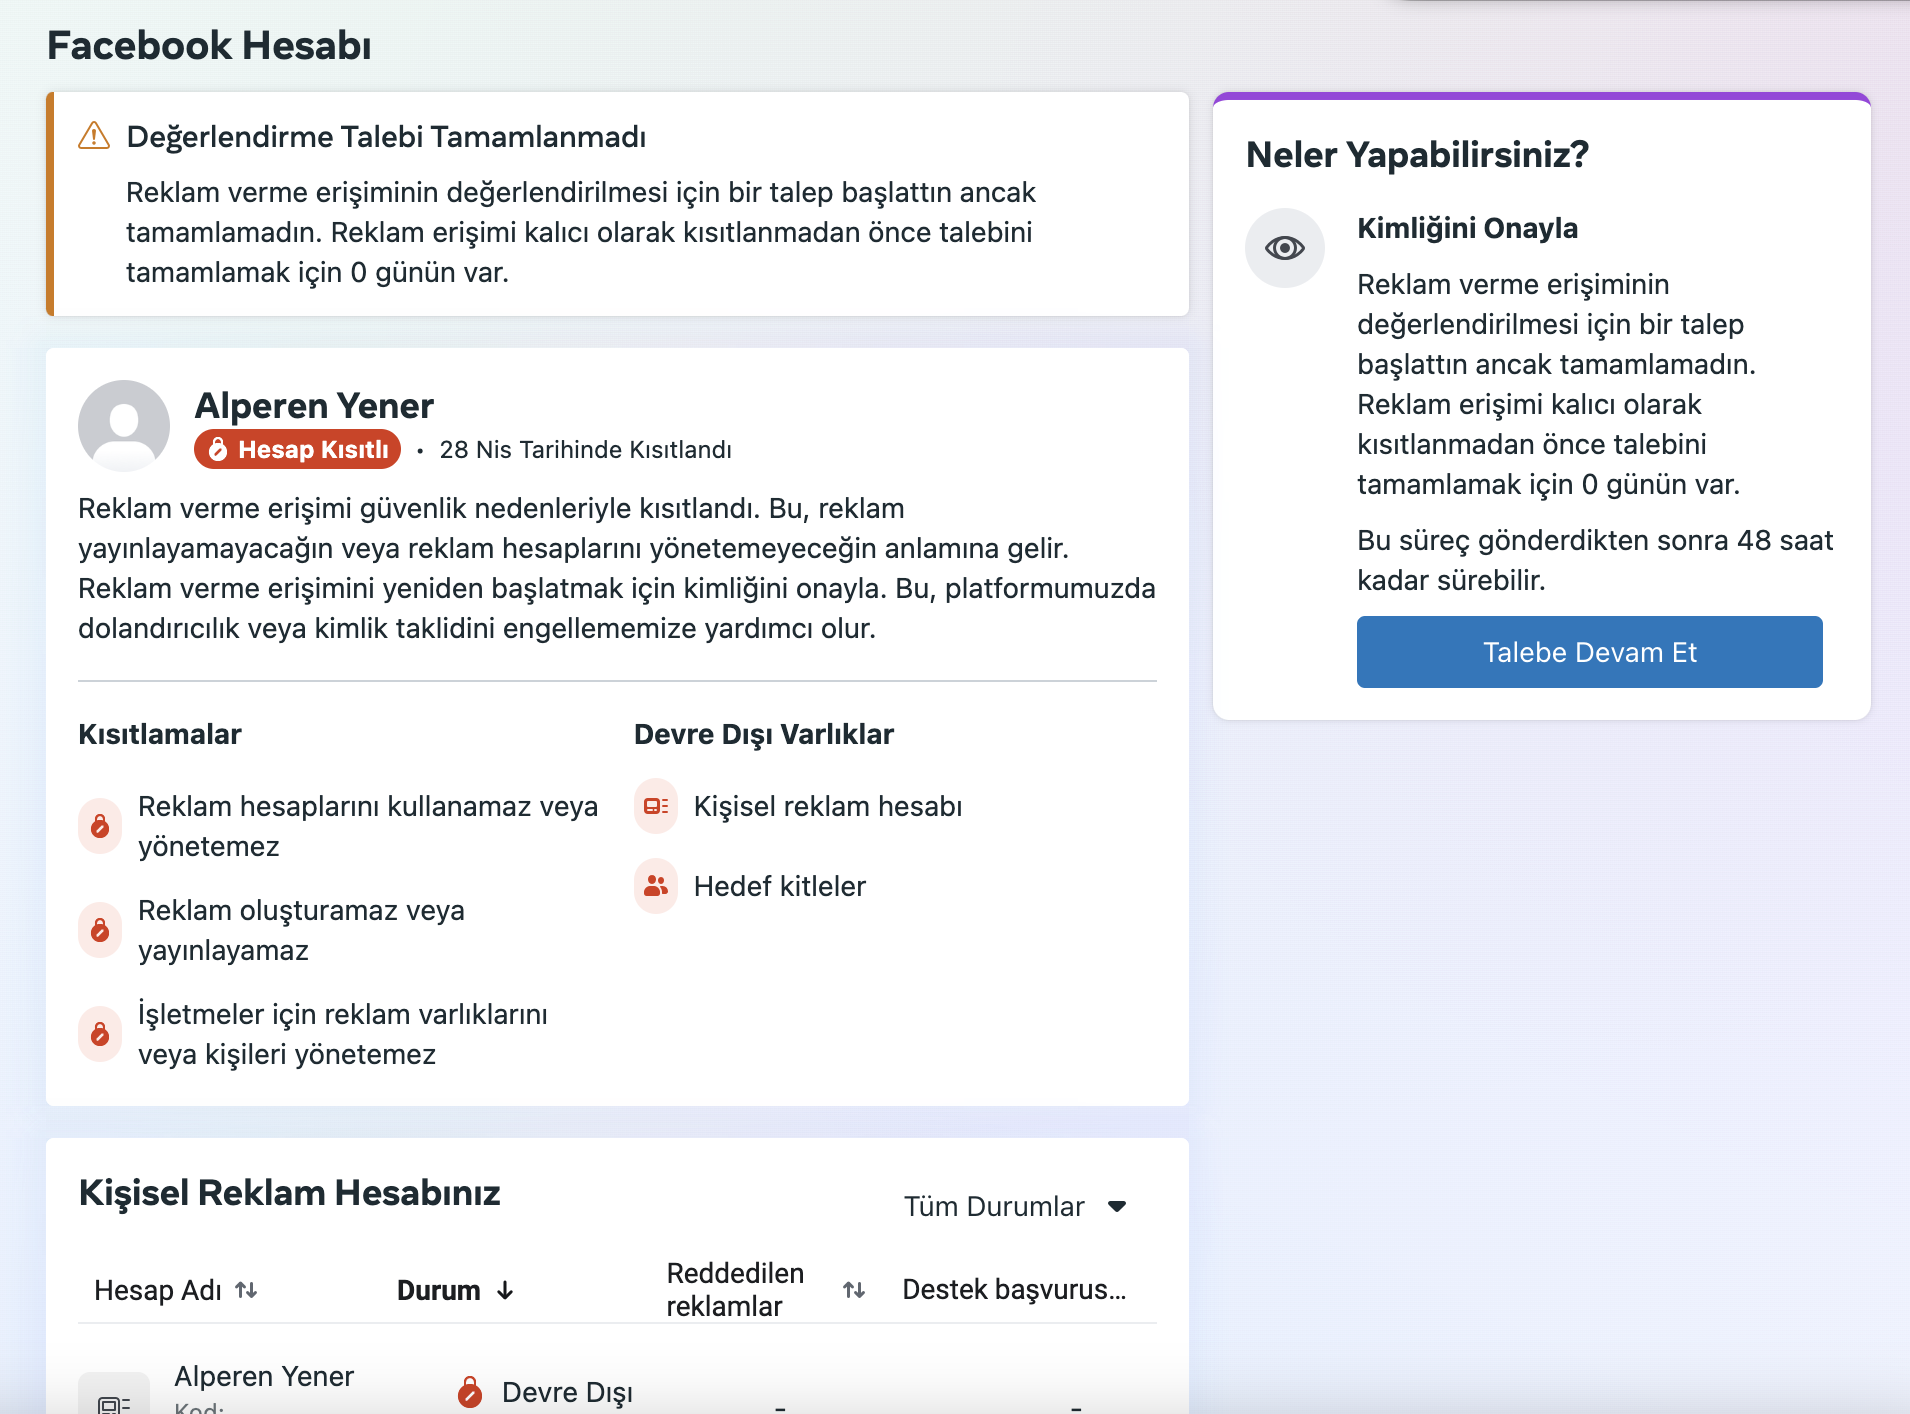This screenshot has height=1414, width=1910.
Task: Click the Kimliğini Onayla heading
Action: point(1467,228)
